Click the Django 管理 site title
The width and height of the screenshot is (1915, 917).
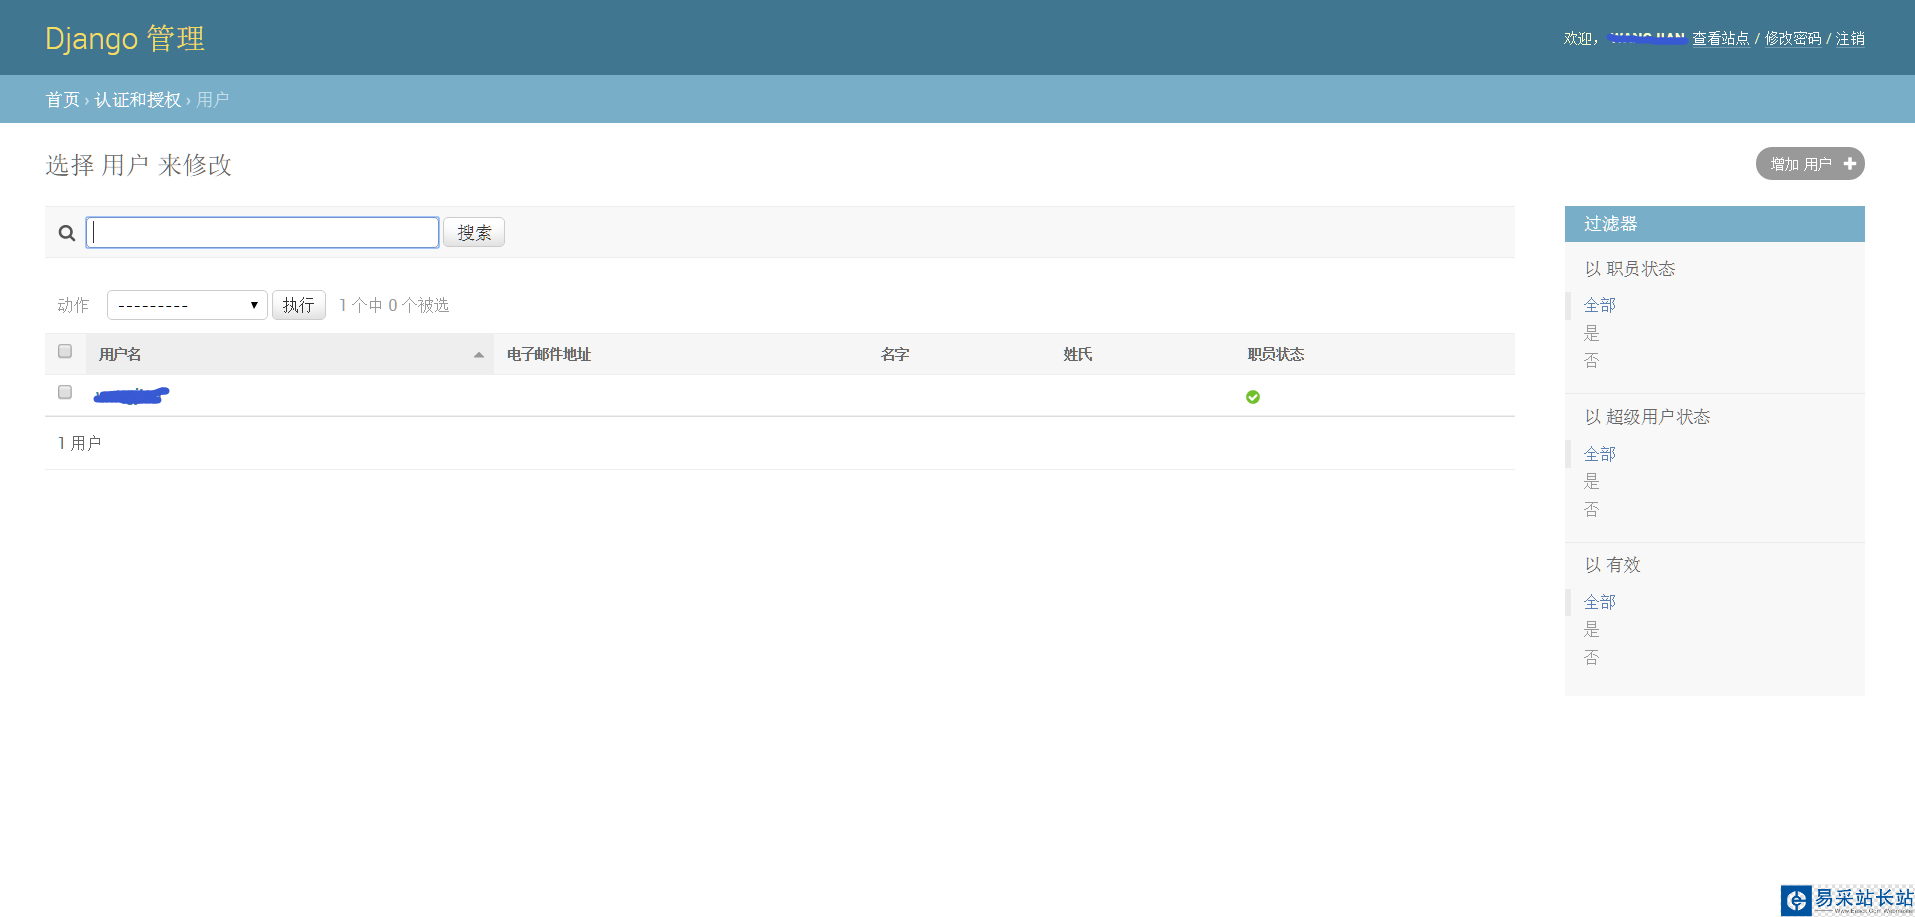coord(125,38)
